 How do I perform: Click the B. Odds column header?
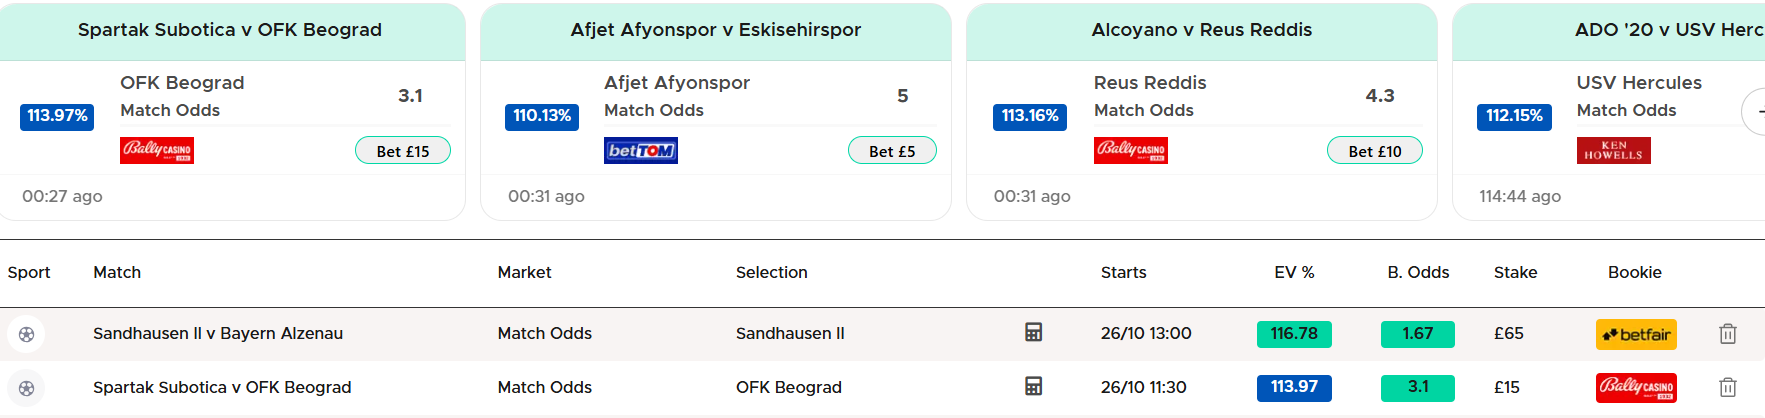click(x=1417, y=272)
